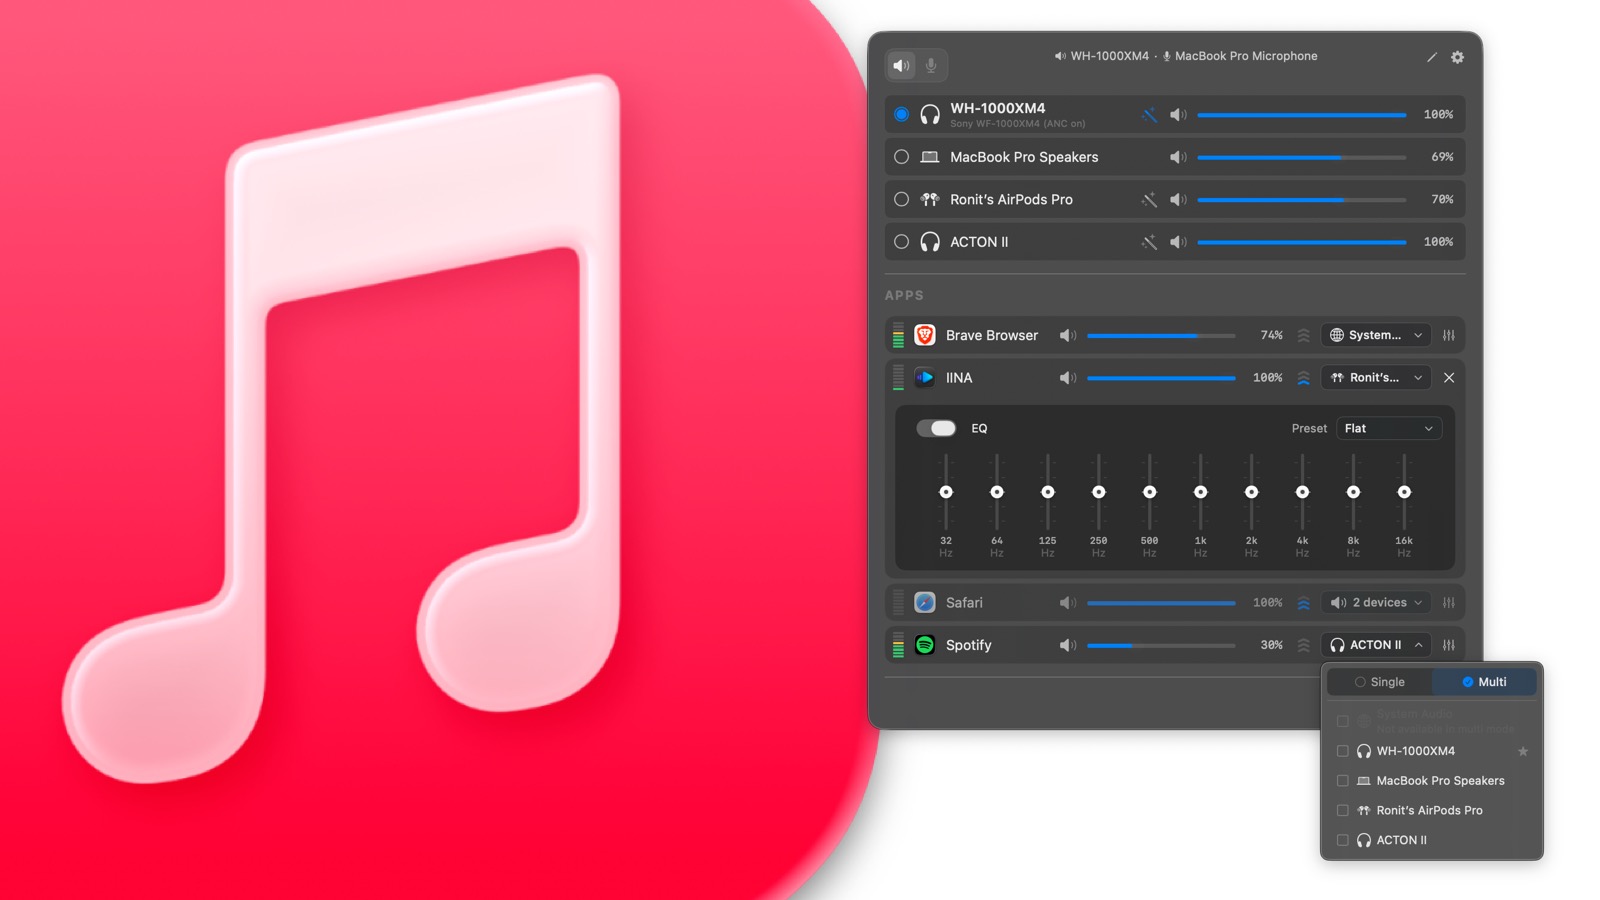Click star icon beside WH-1000XM4 in popup
Image resolution: width=1600 pixels, height=900 pixels.
click(1523, 751)
